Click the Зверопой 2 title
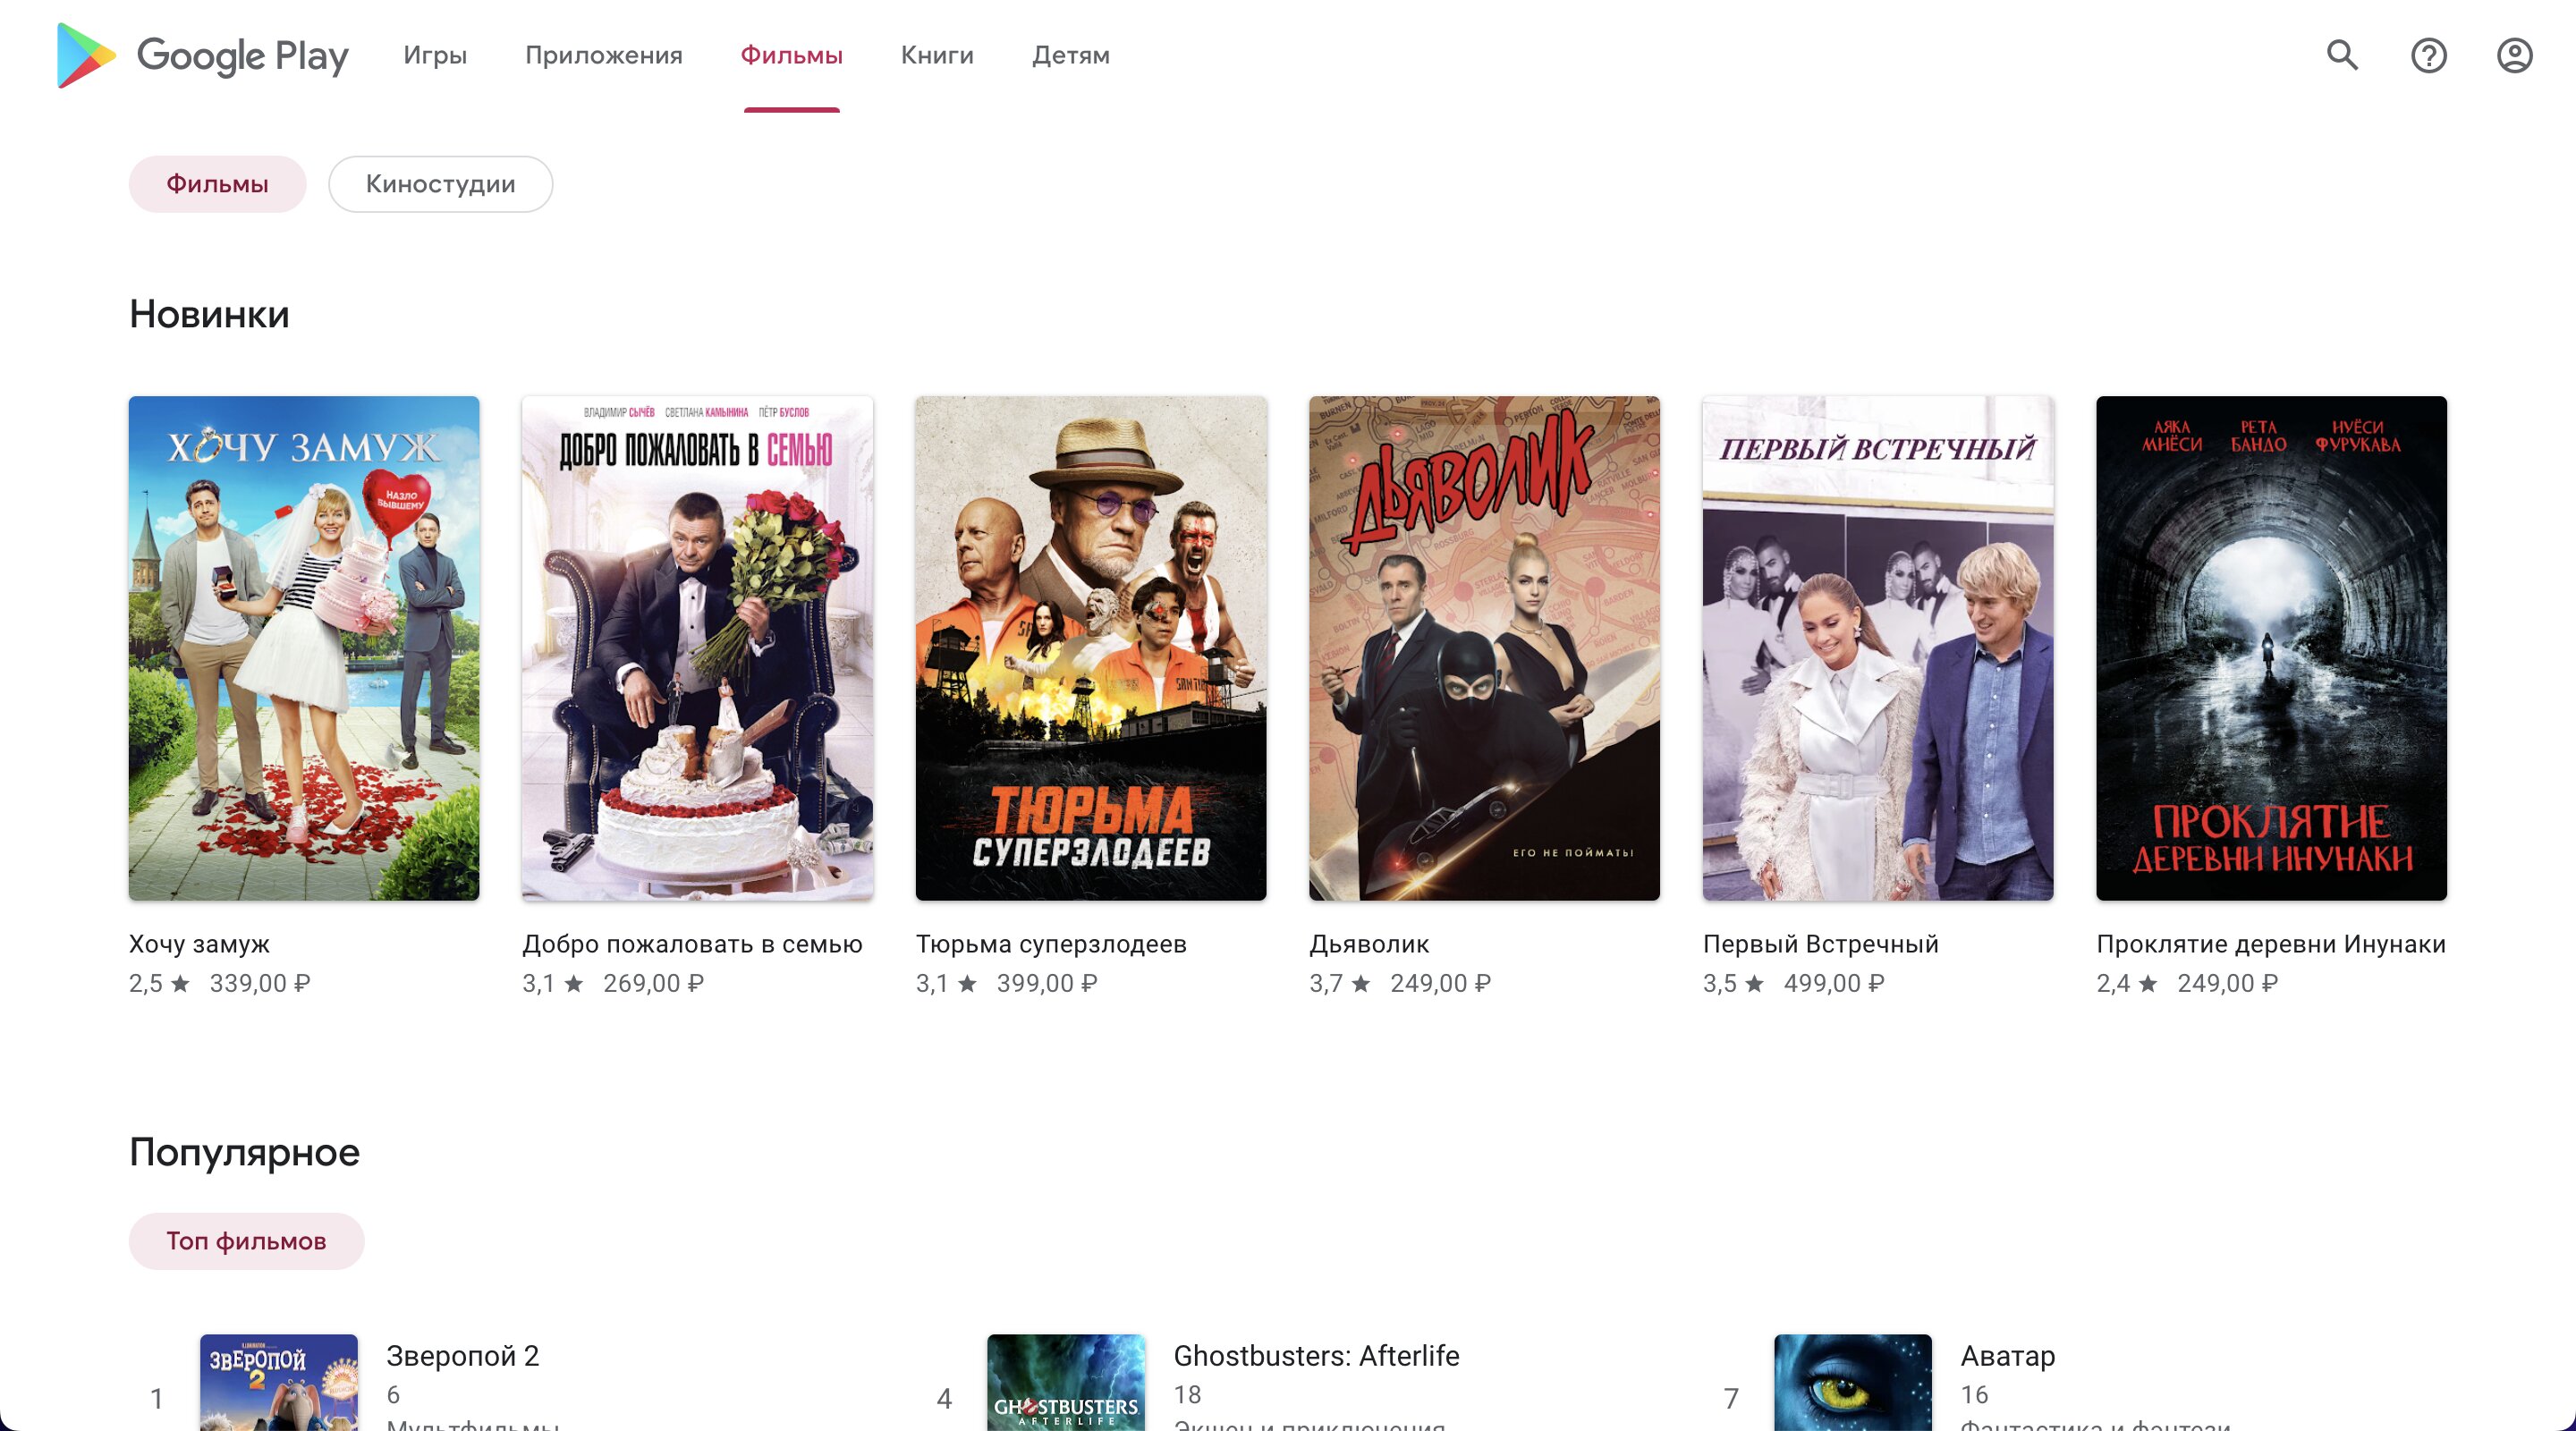2576x1431 pixels. tap(463, 1356)
